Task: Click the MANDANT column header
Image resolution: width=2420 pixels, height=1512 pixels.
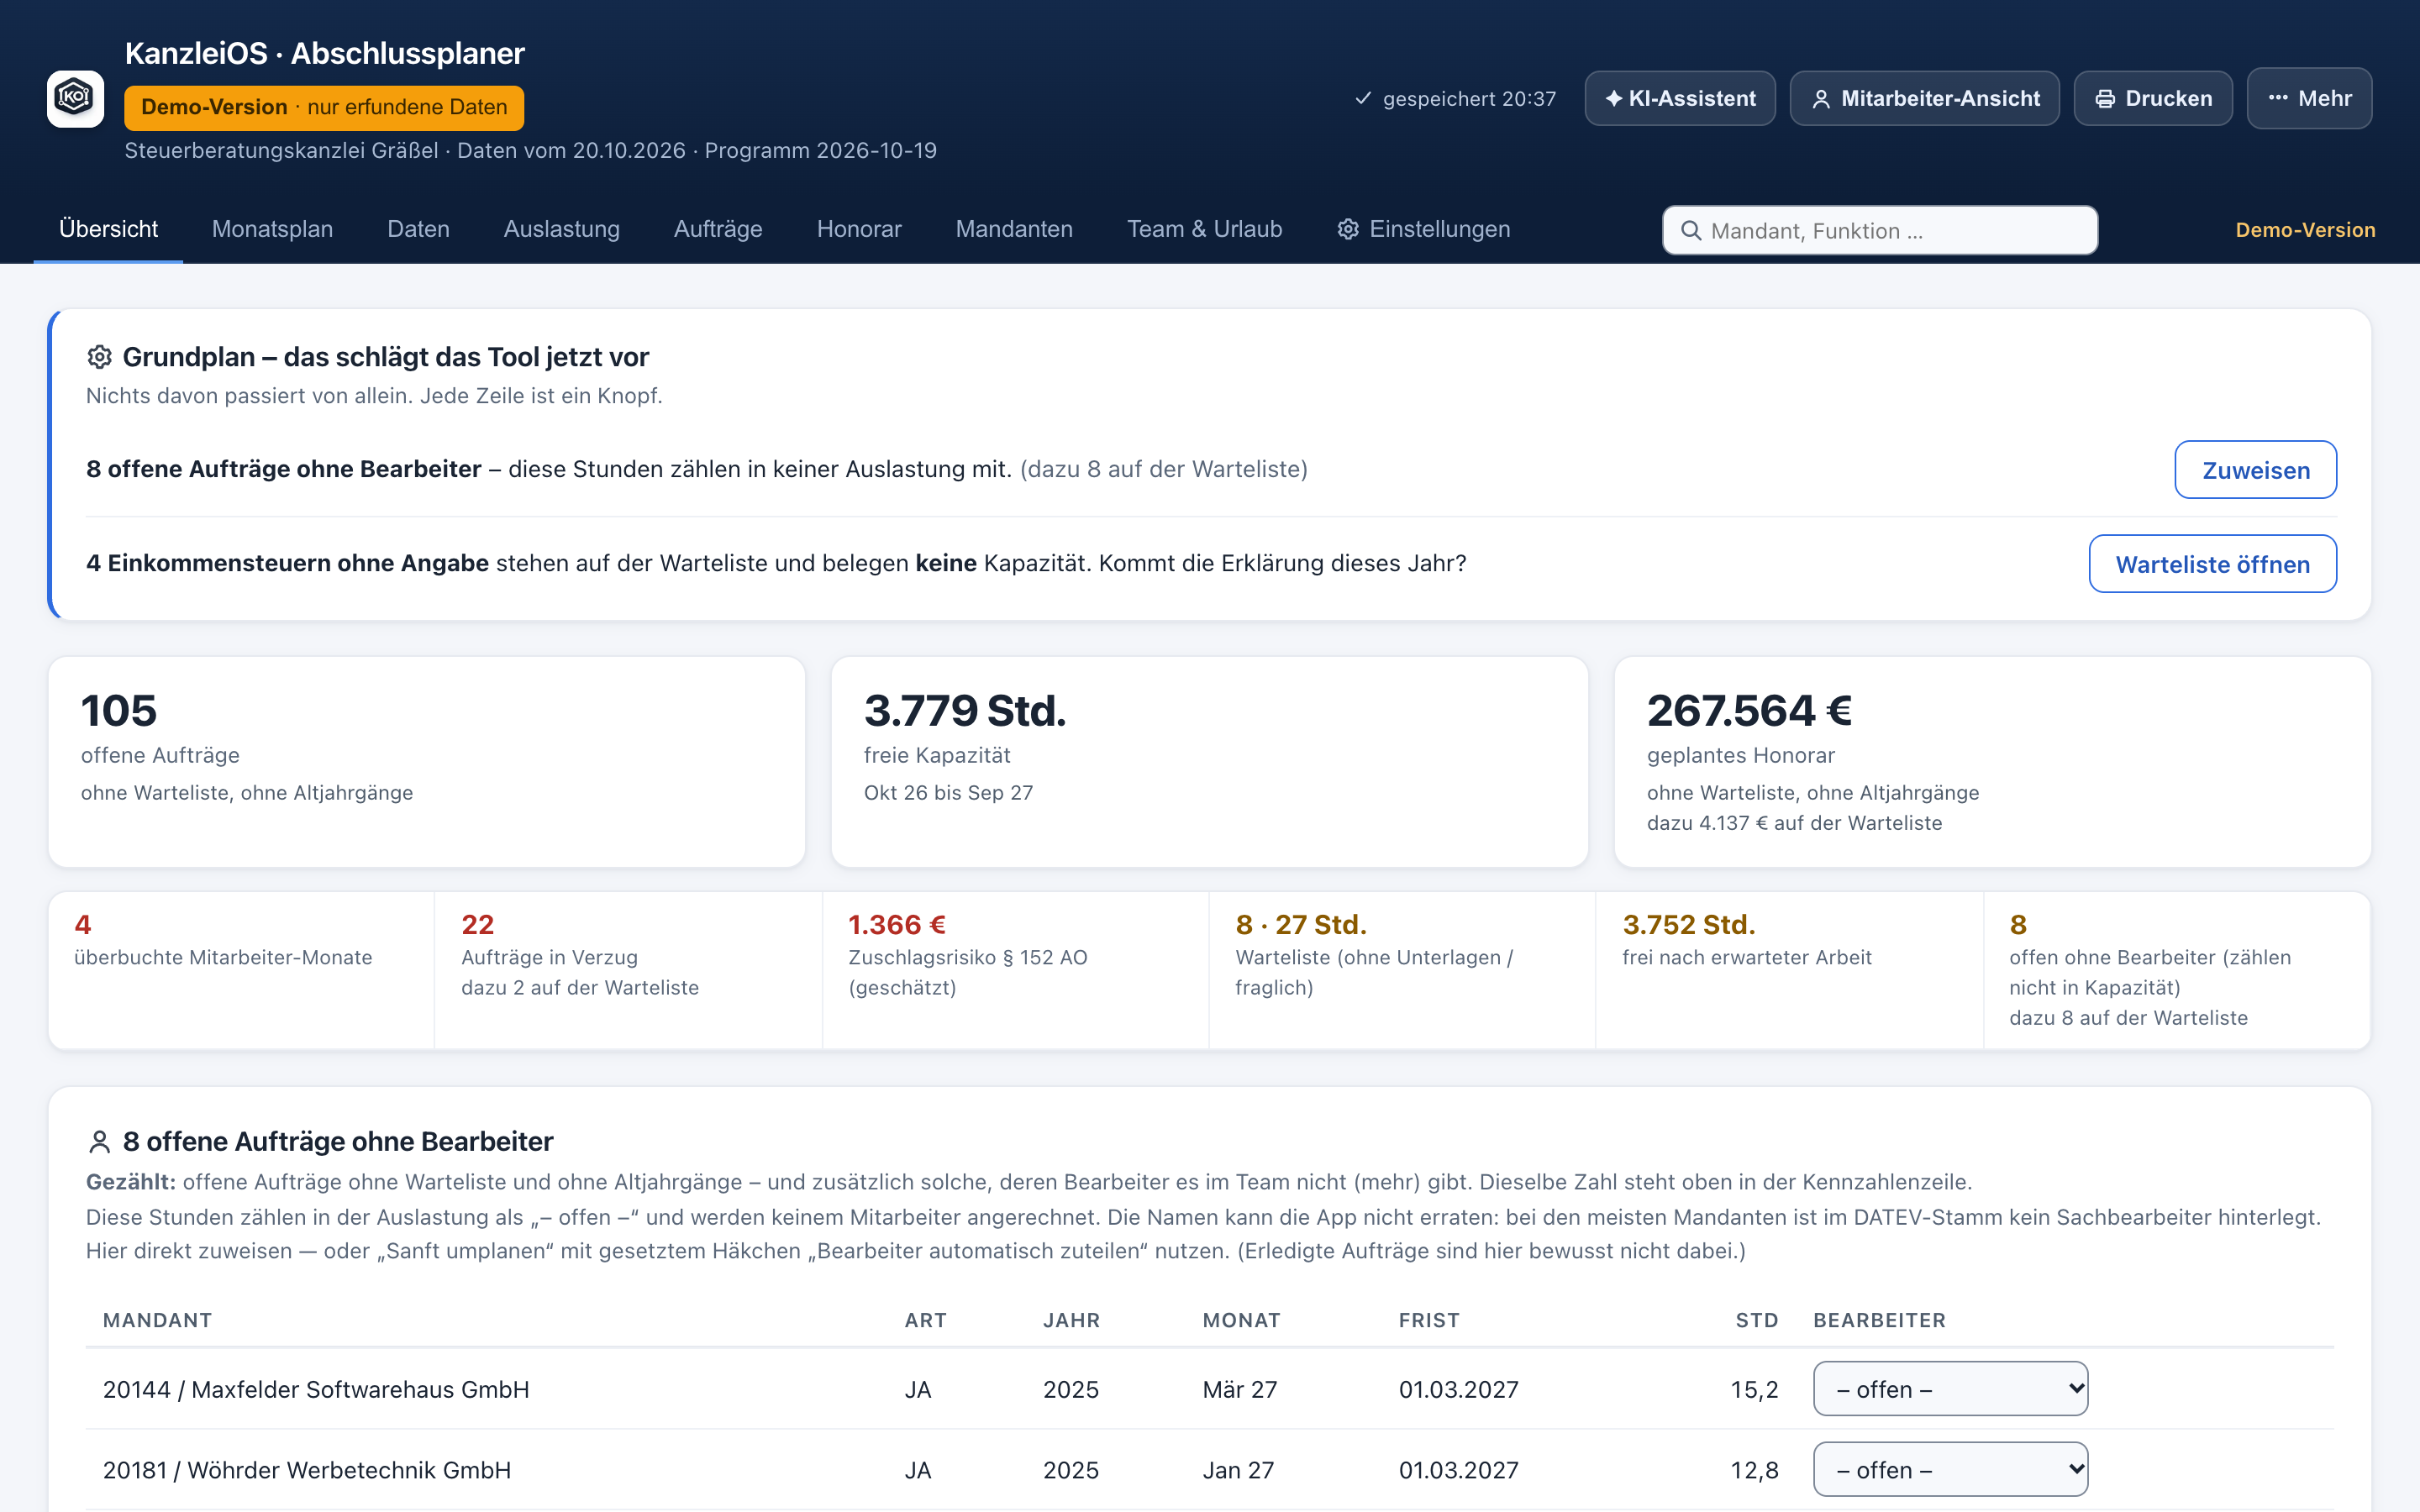Action: 157,1320
